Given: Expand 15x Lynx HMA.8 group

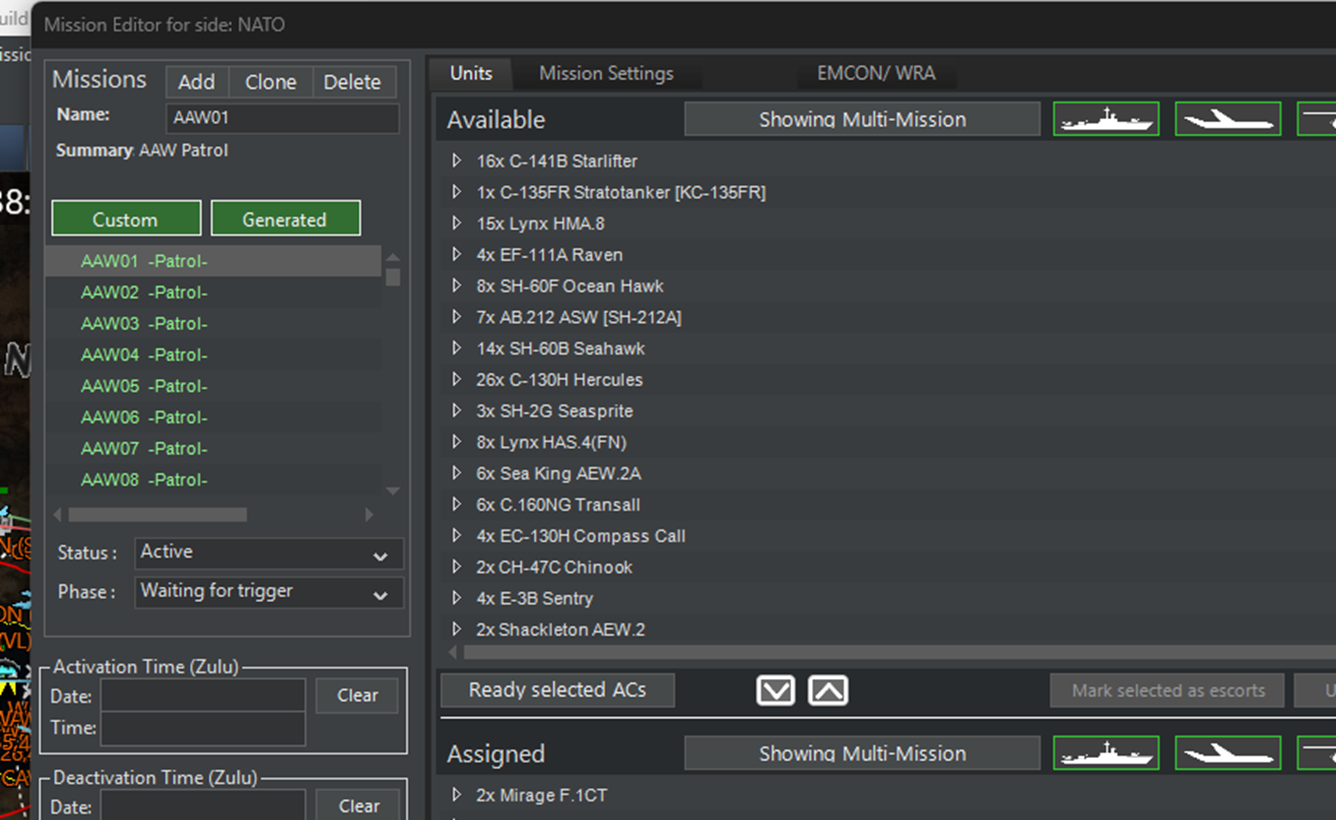Looking at the screenshot, I should coord(456,223).
